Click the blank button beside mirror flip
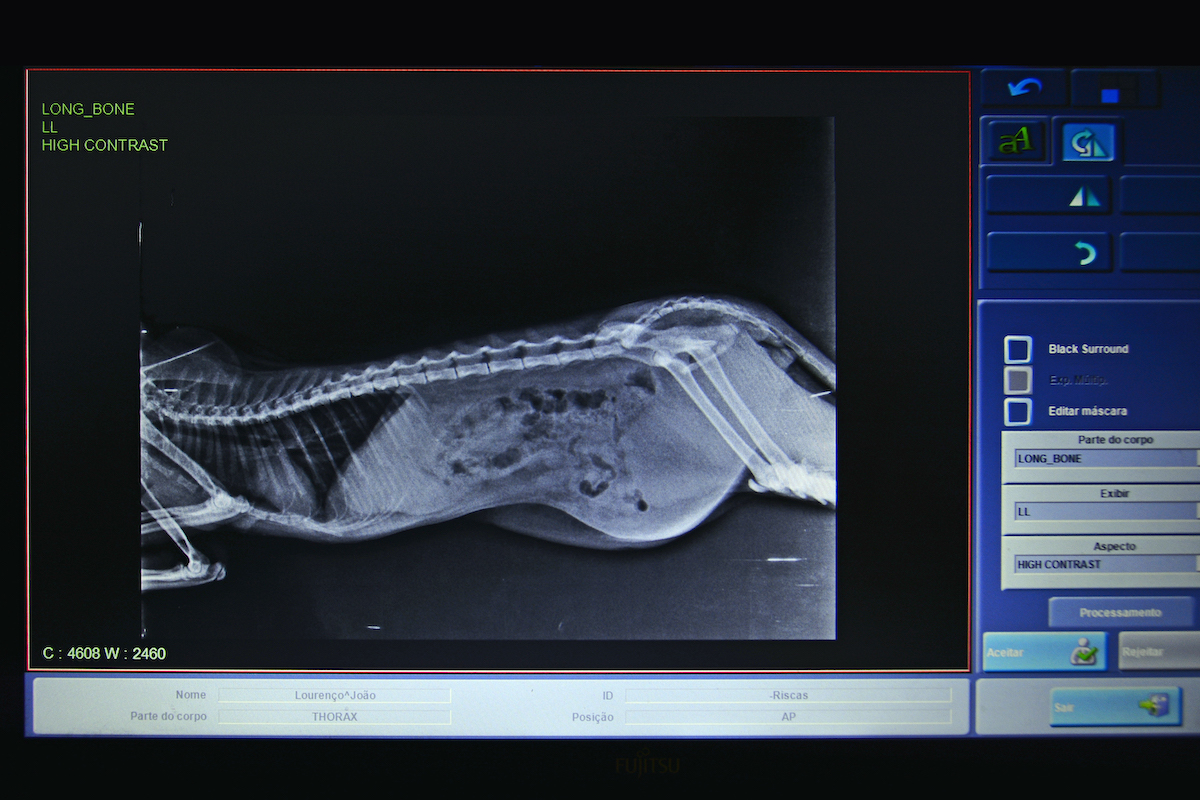Image resolution: width=1200 pixels, height=800 pixels. [x=1160, y=196]
